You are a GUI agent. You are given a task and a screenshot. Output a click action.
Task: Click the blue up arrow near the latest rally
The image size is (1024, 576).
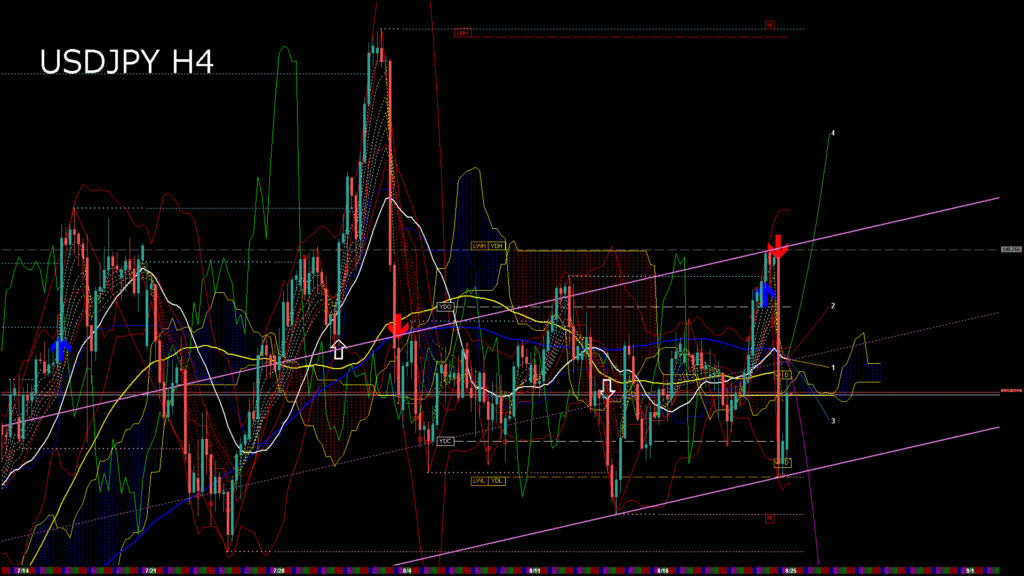tap(765, 293)
